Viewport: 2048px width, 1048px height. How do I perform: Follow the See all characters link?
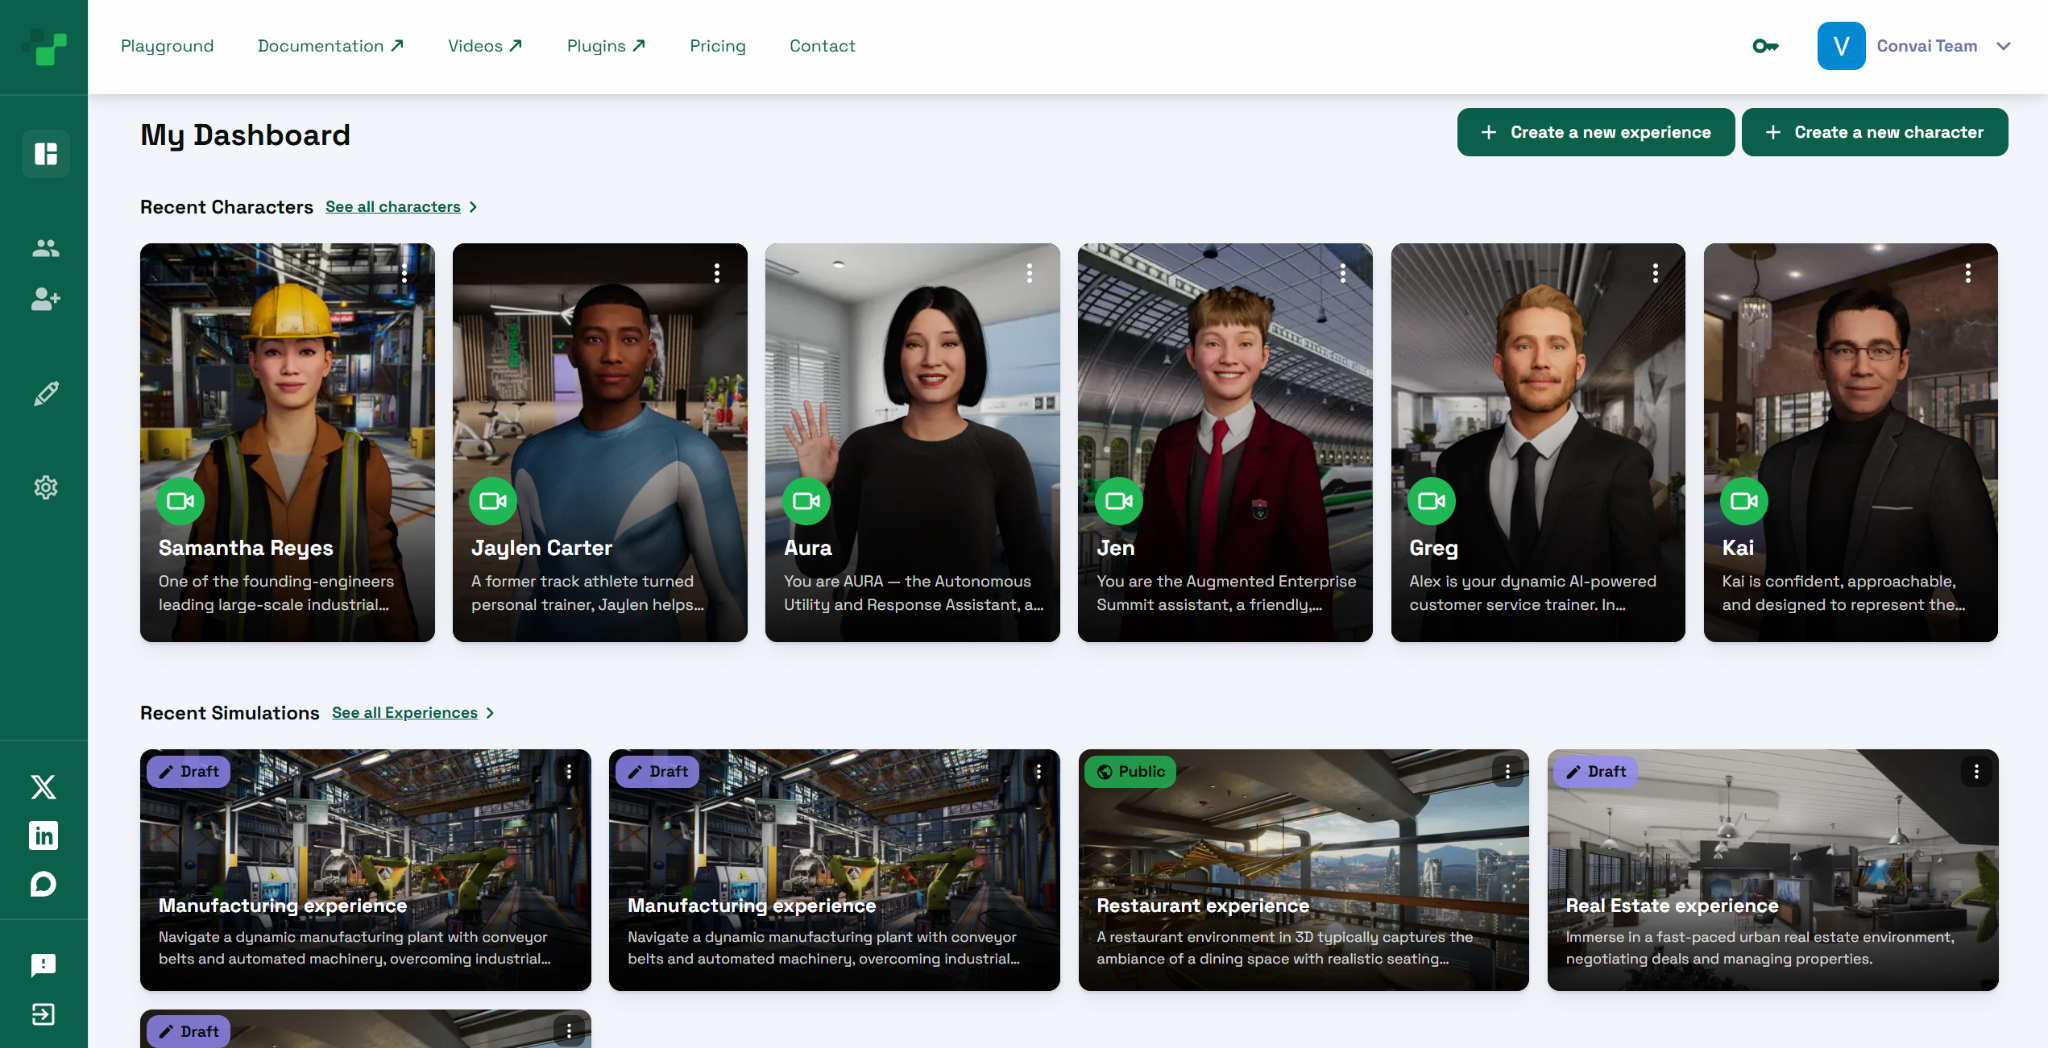click(393, 207)
